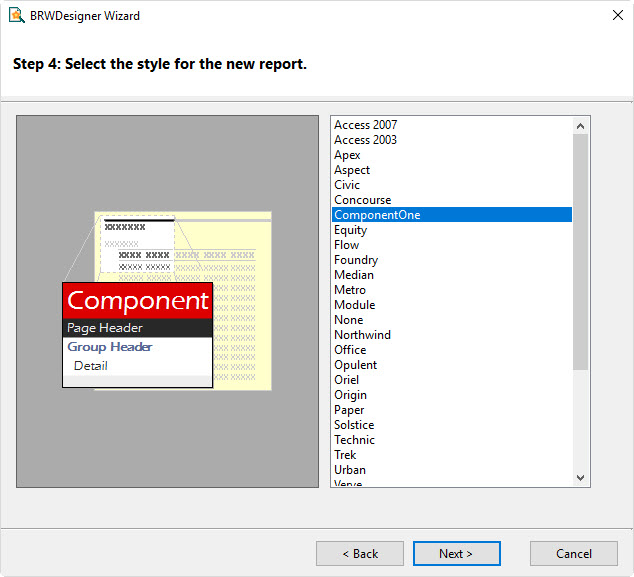The width and height of the screenshot is (634, 577).
Task: Choose the Flow style
Action: pyautogui.click(x=452, y=244)
